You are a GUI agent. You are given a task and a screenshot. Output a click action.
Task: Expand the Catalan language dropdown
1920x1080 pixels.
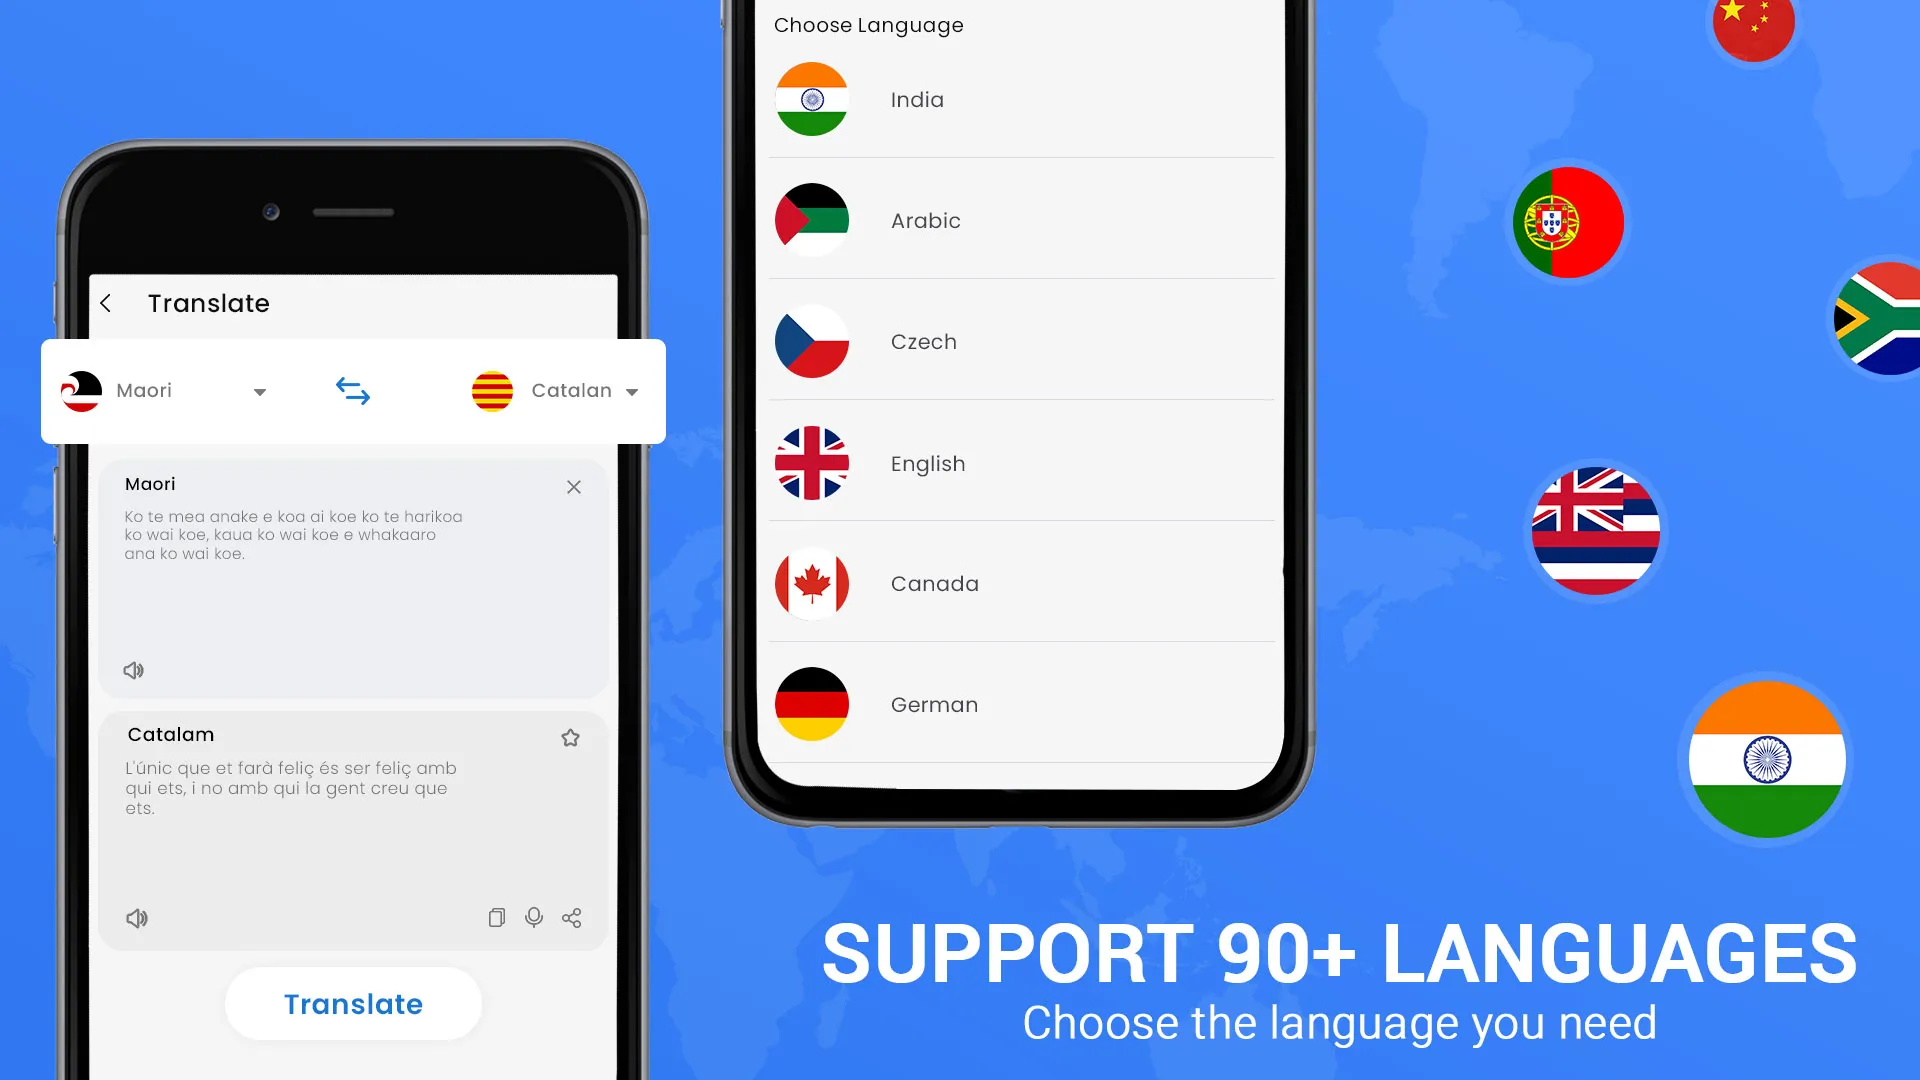tap(632, 390)
